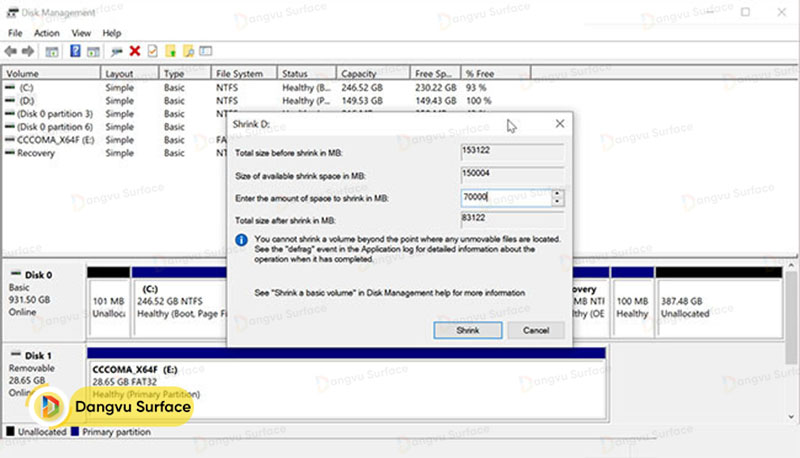Open the Action menu
This screenshot has width=800, height=458.
[x=46, y=33]
